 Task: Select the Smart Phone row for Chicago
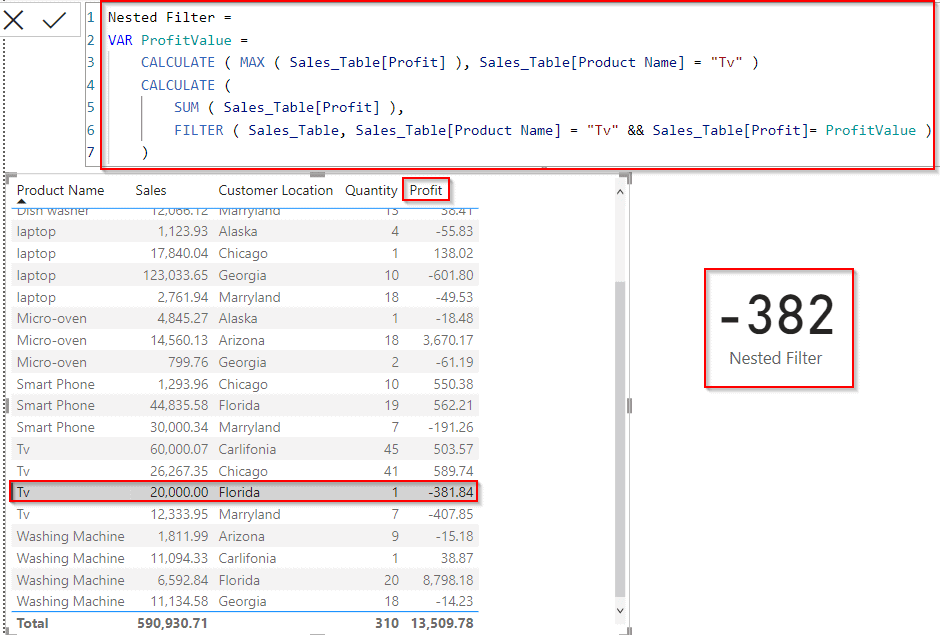coord(245,384)
